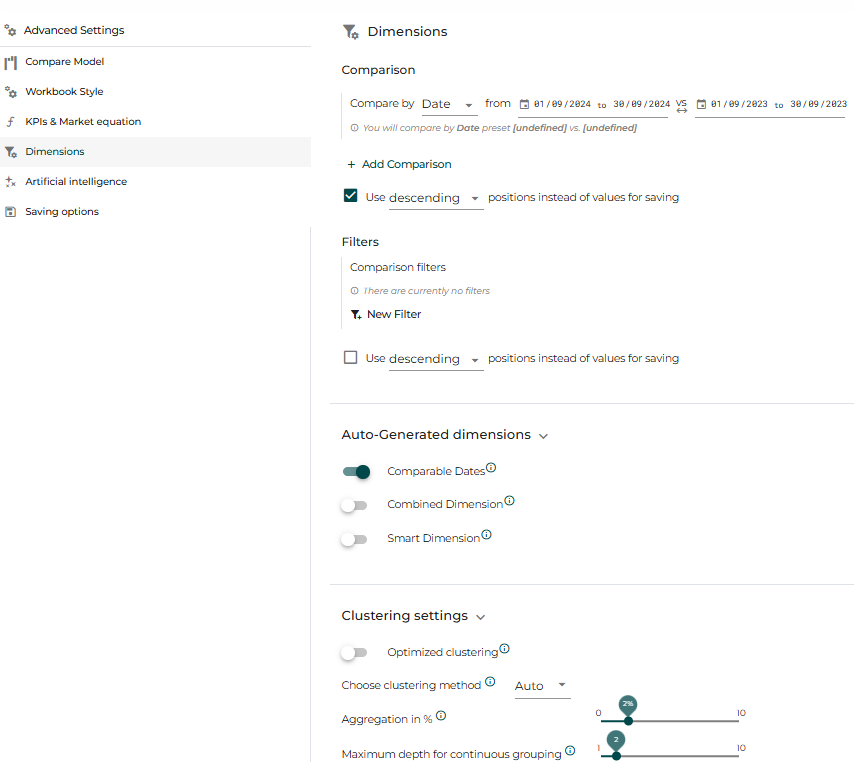Uncheck the comparison descending positions checkbox
854x781 pixels.
click(x=351, y=196)
